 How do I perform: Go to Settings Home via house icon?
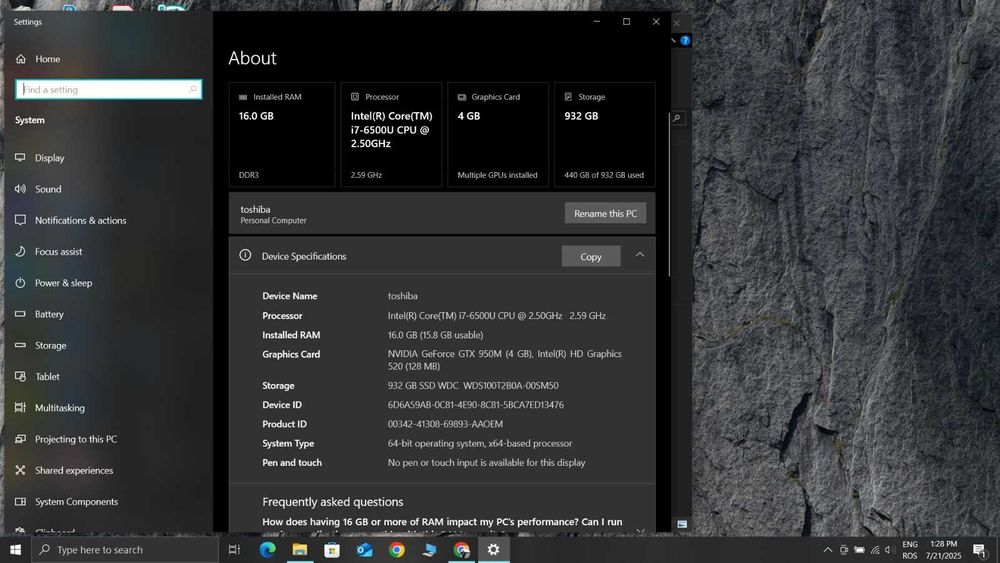pyautogui.click(x=20, y=59)
